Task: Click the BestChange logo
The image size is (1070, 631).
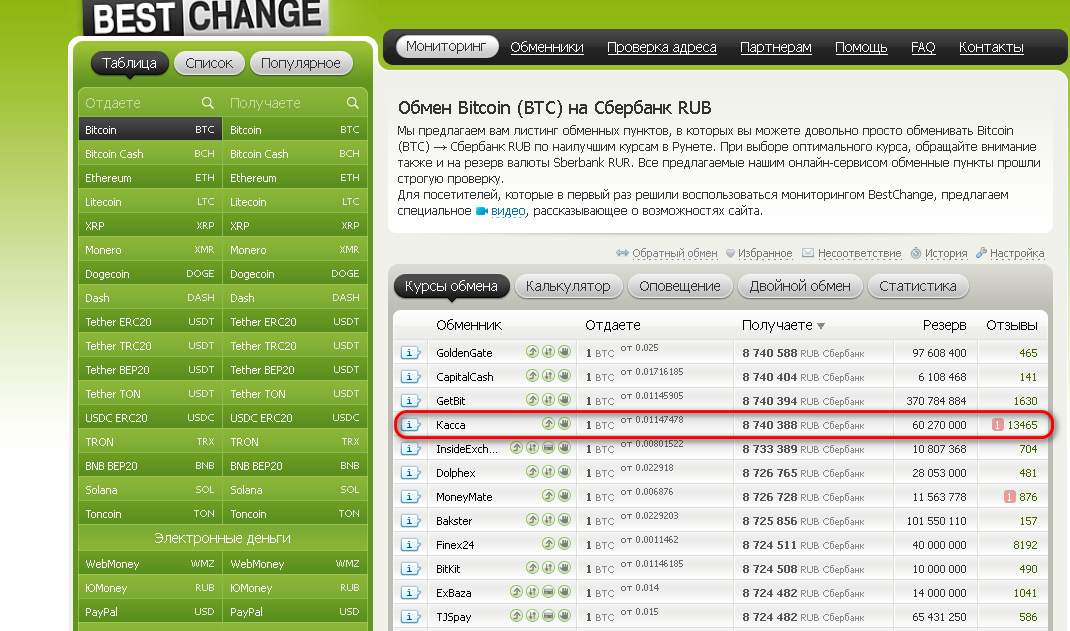Action: click(x=206, y=17)
